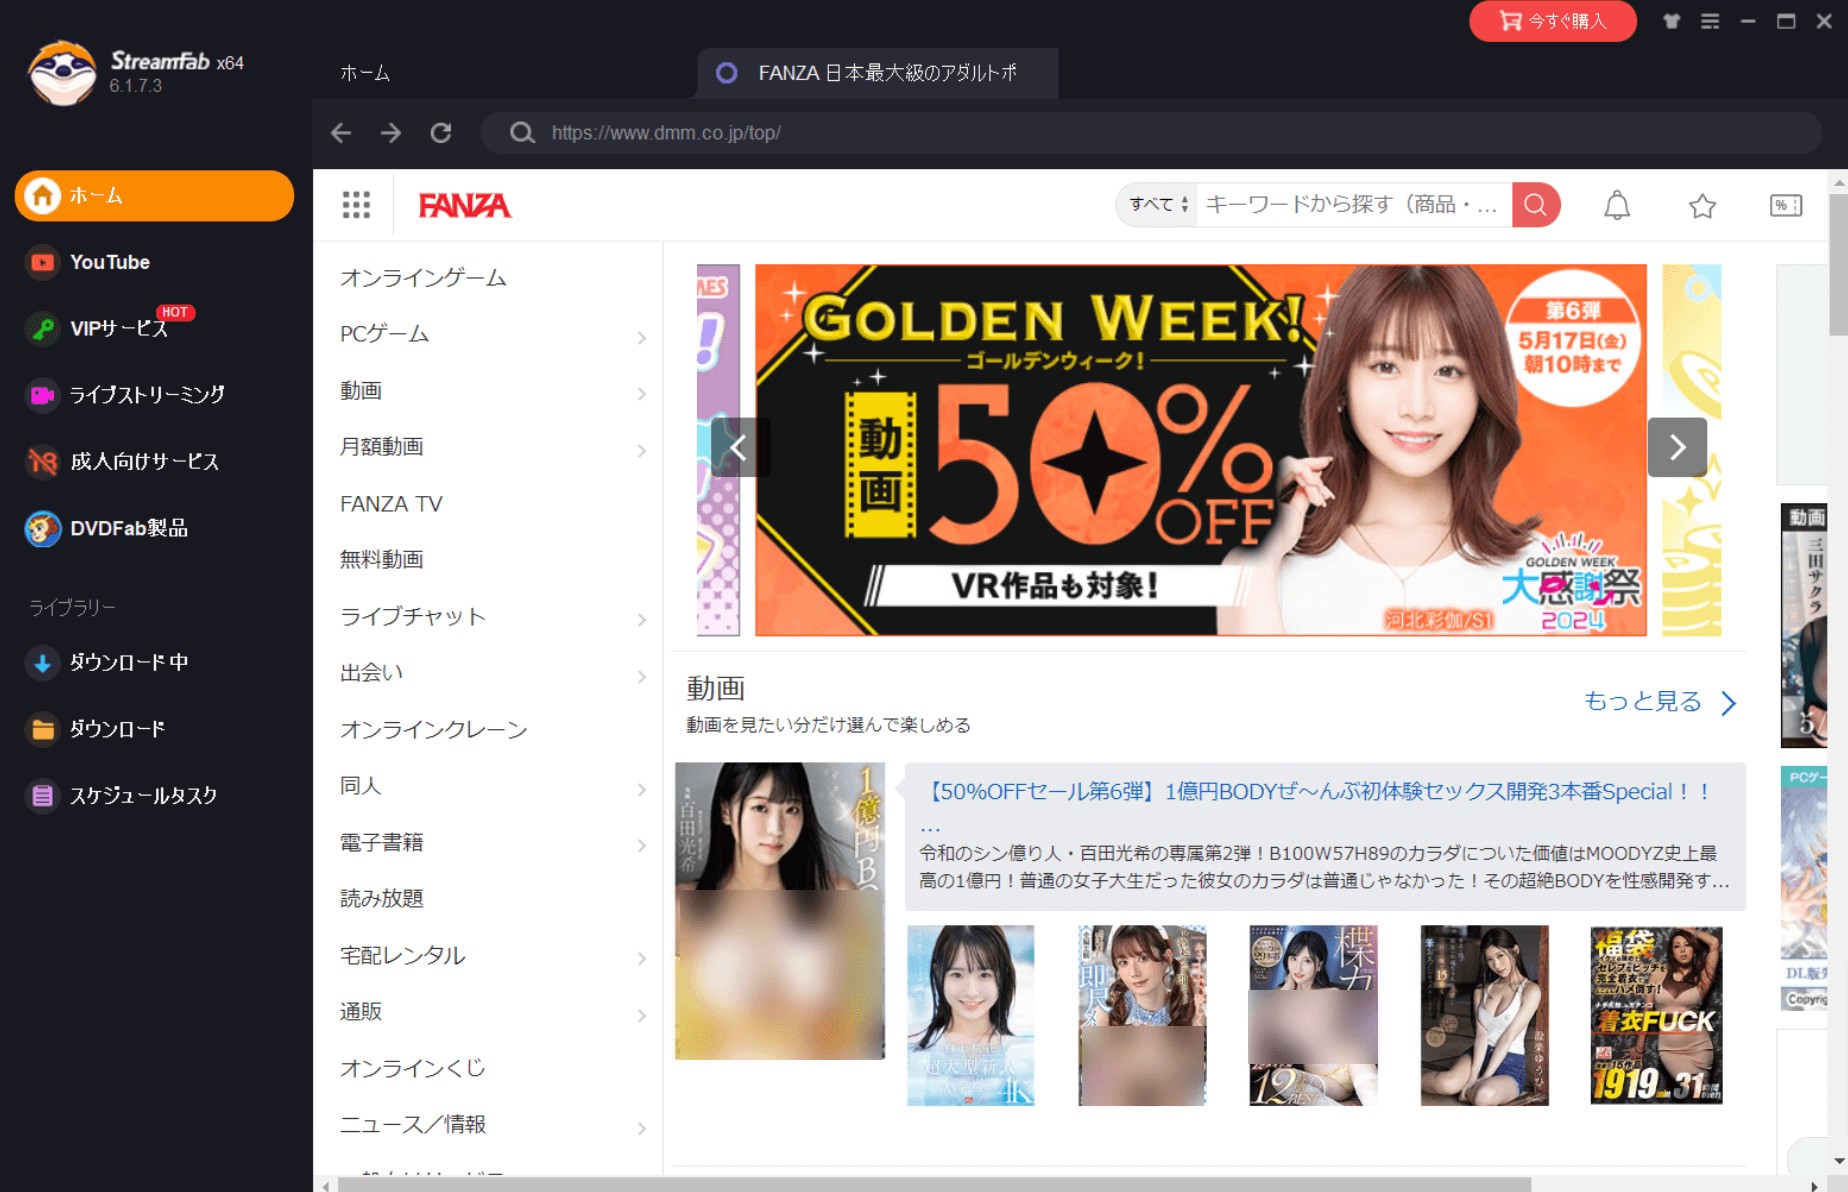1848x1192 pixels.
Task: Open the StreamFab hamburger menu
Action: pyautogui.click(x=1710, y=21)
